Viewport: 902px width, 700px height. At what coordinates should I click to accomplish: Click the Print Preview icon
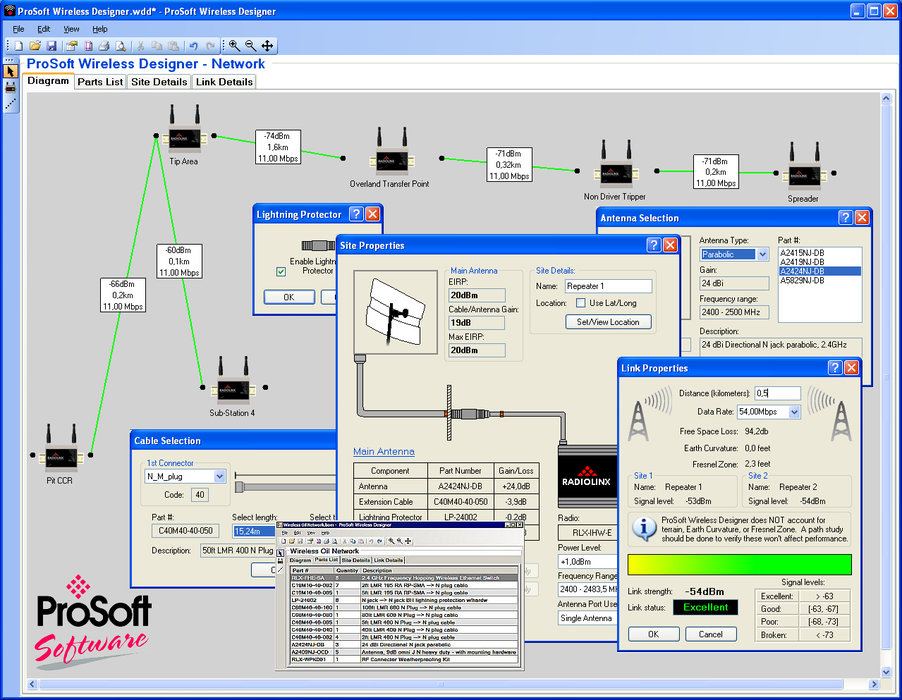(121, 46)
